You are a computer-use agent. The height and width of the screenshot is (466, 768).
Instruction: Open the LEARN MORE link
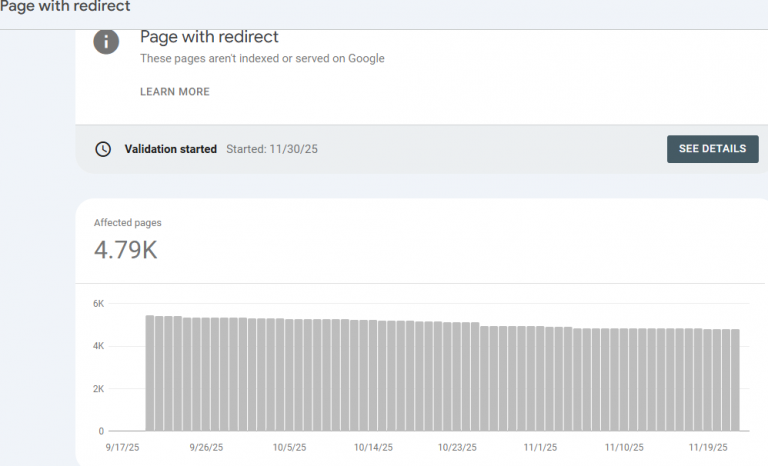coord(175,92)
